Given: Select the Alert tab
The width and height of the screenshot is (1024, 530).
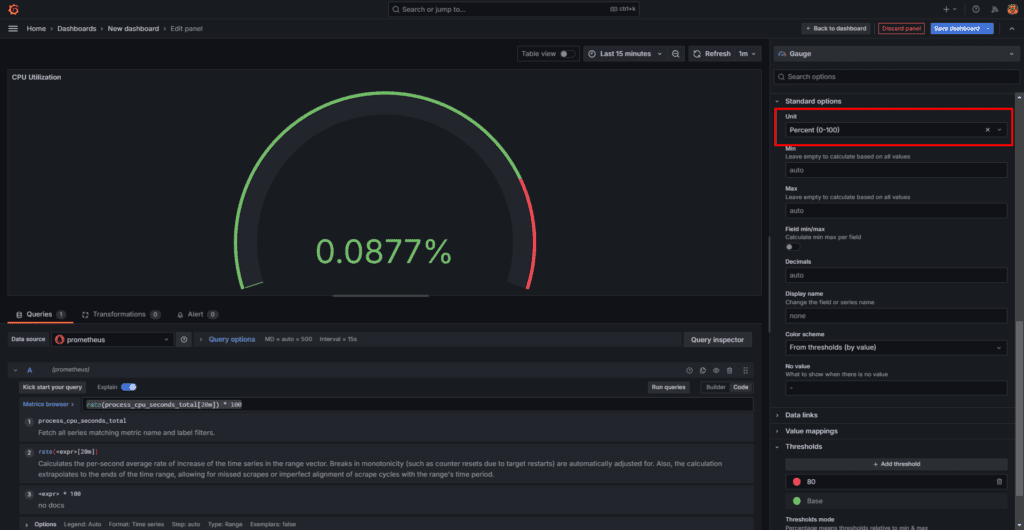Looking at the screenshot, I should point(197,315).
